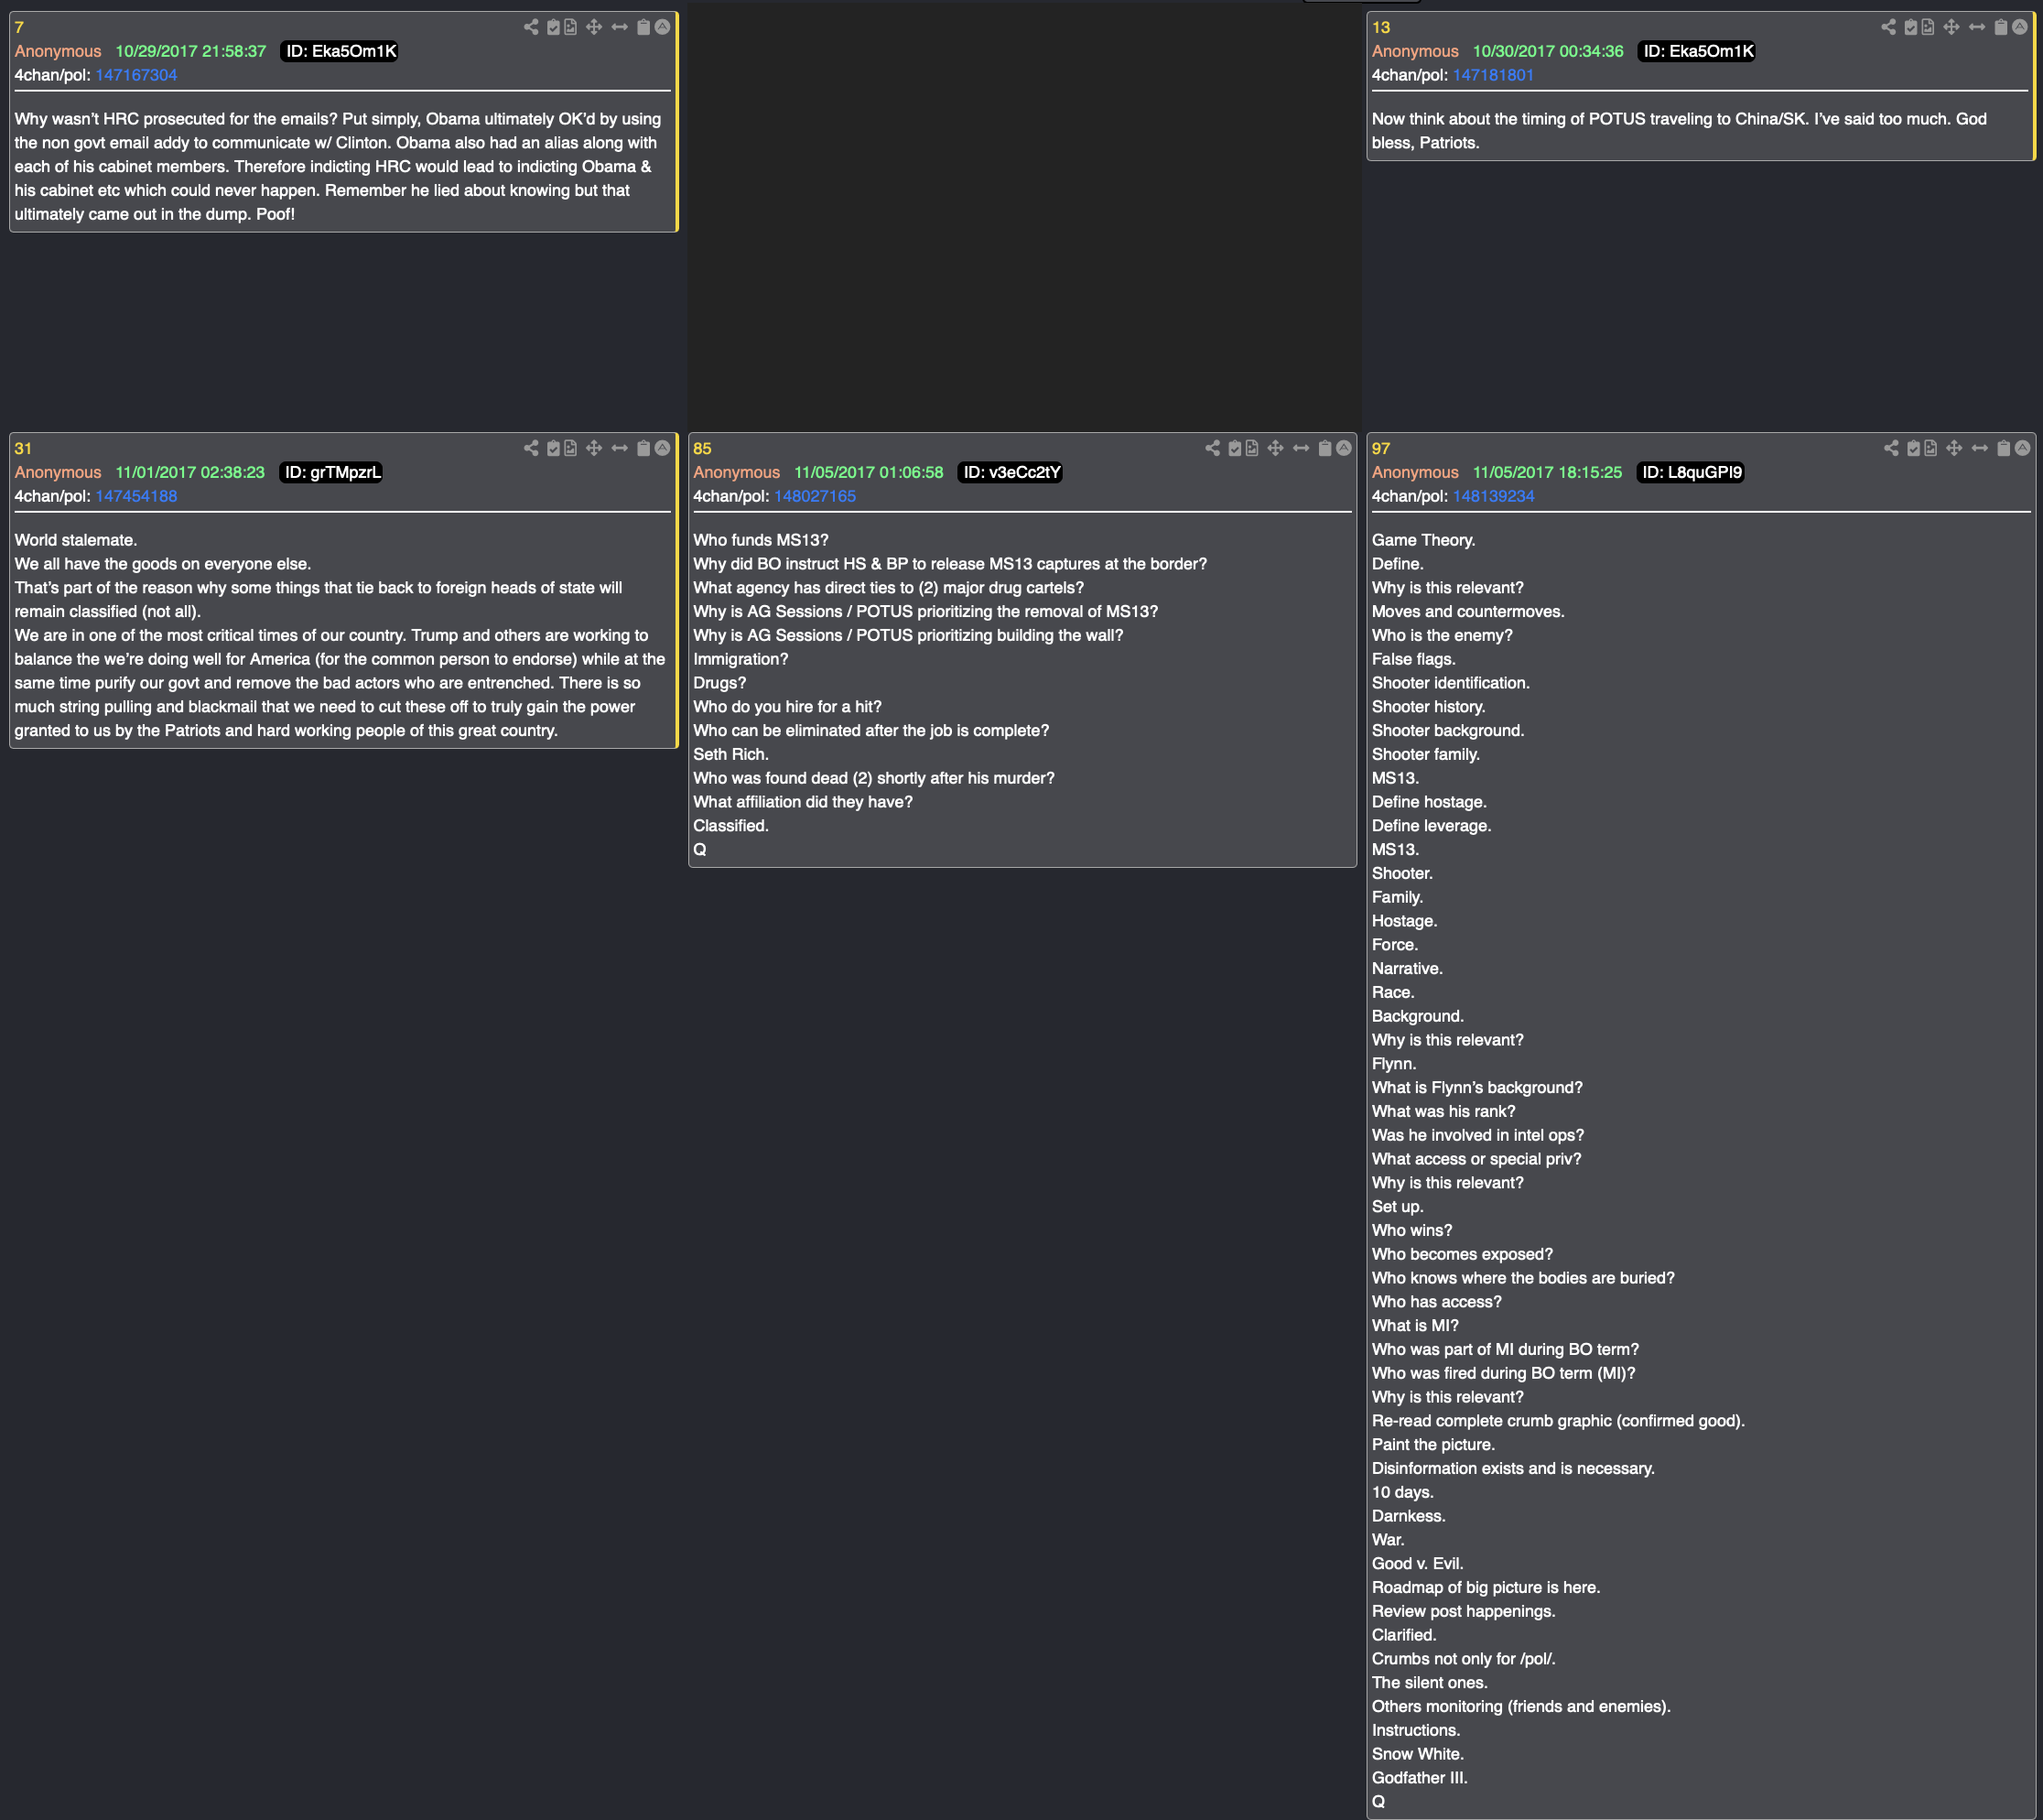Viewport: 2043px width, 1820px height.
Task: Click the share icon on post 97
Action: pyautogui.click(x=1891, y=448)
